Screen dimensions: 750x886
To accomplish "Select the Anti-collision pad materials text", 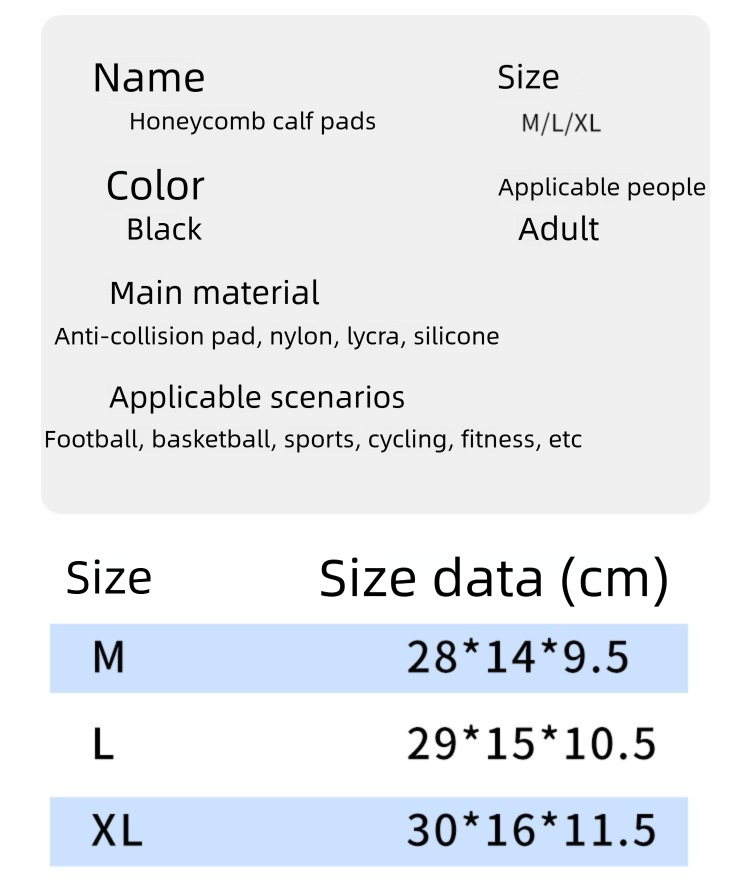I will pyautogui.click(x=276, y=337).
